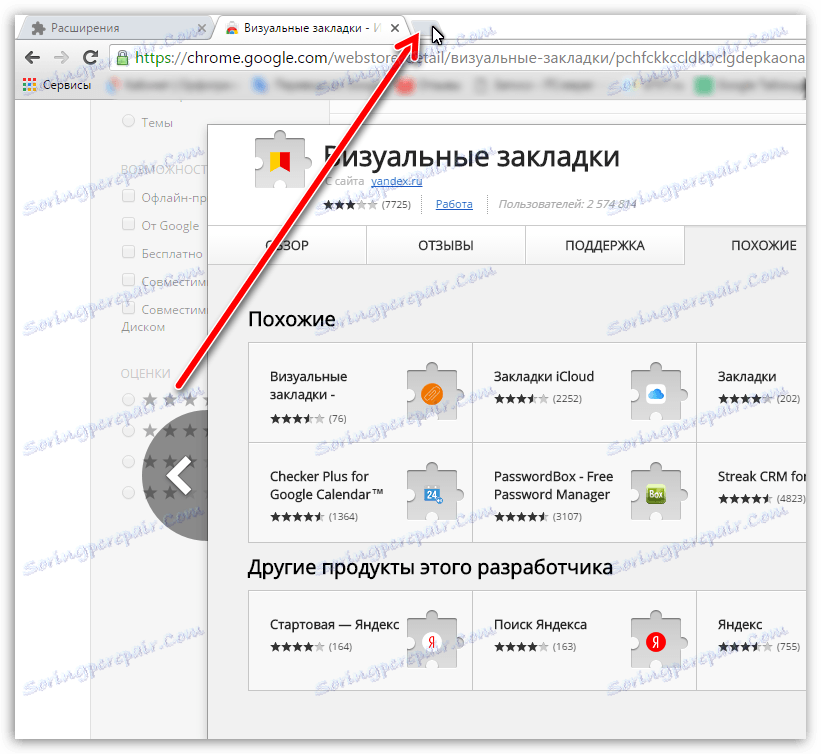Reload the current page

[91, 57]
